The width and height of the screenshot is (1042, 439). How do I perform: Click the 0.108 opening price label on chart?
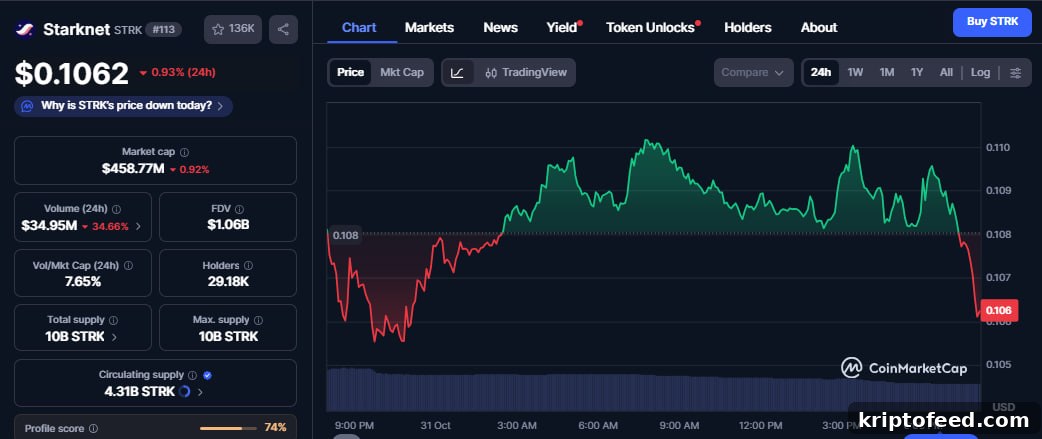(x=346, y=235)
